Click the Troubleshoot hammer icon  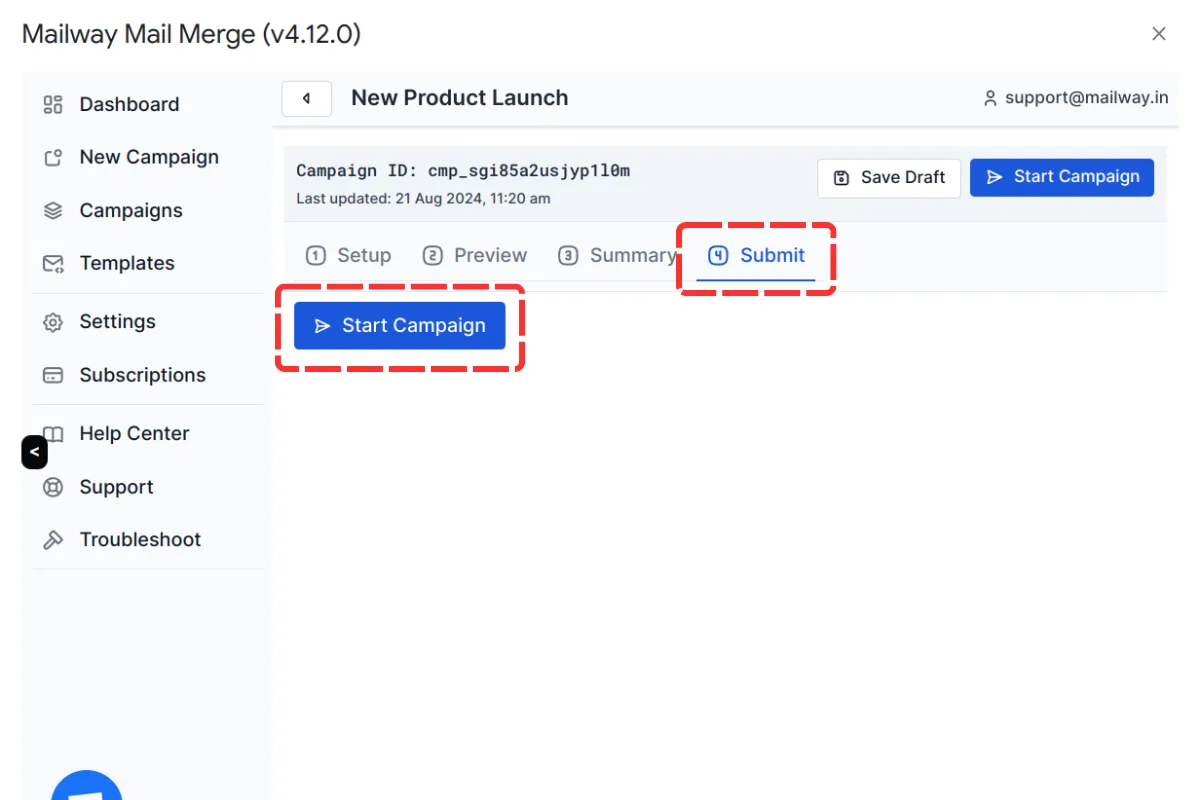[x=53, y=540]
